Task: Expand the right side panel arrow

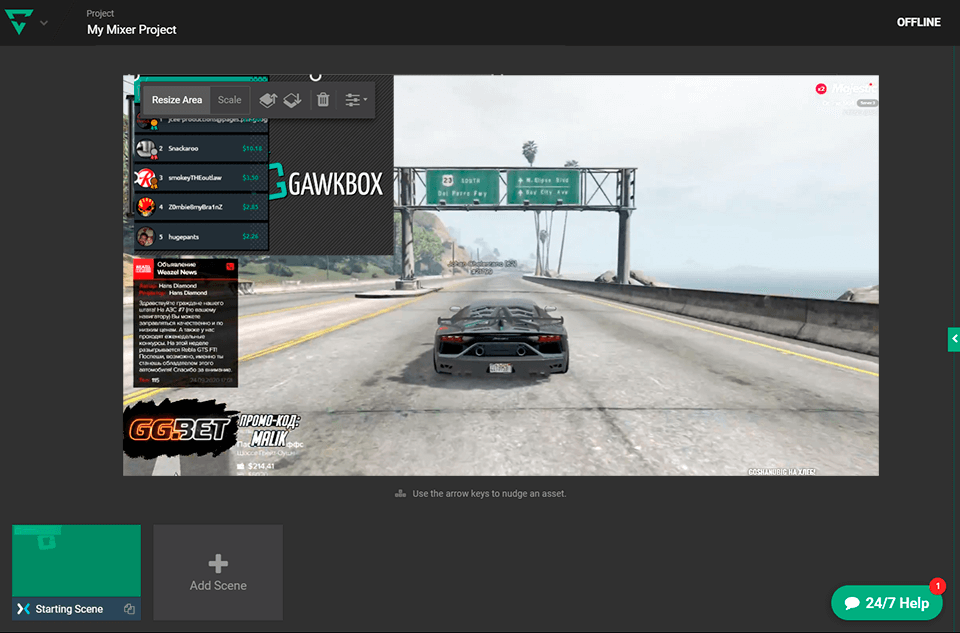Action: (953, 339)
